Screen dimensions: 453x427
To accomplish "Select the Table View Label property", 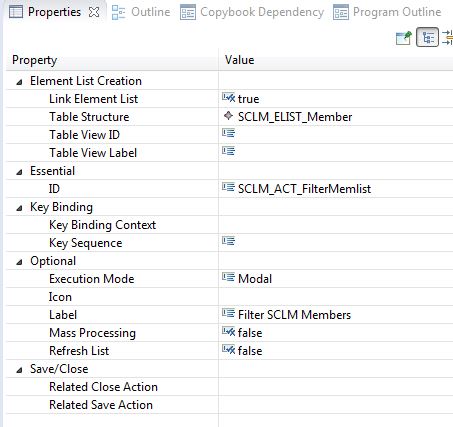I will click(93, 153).
